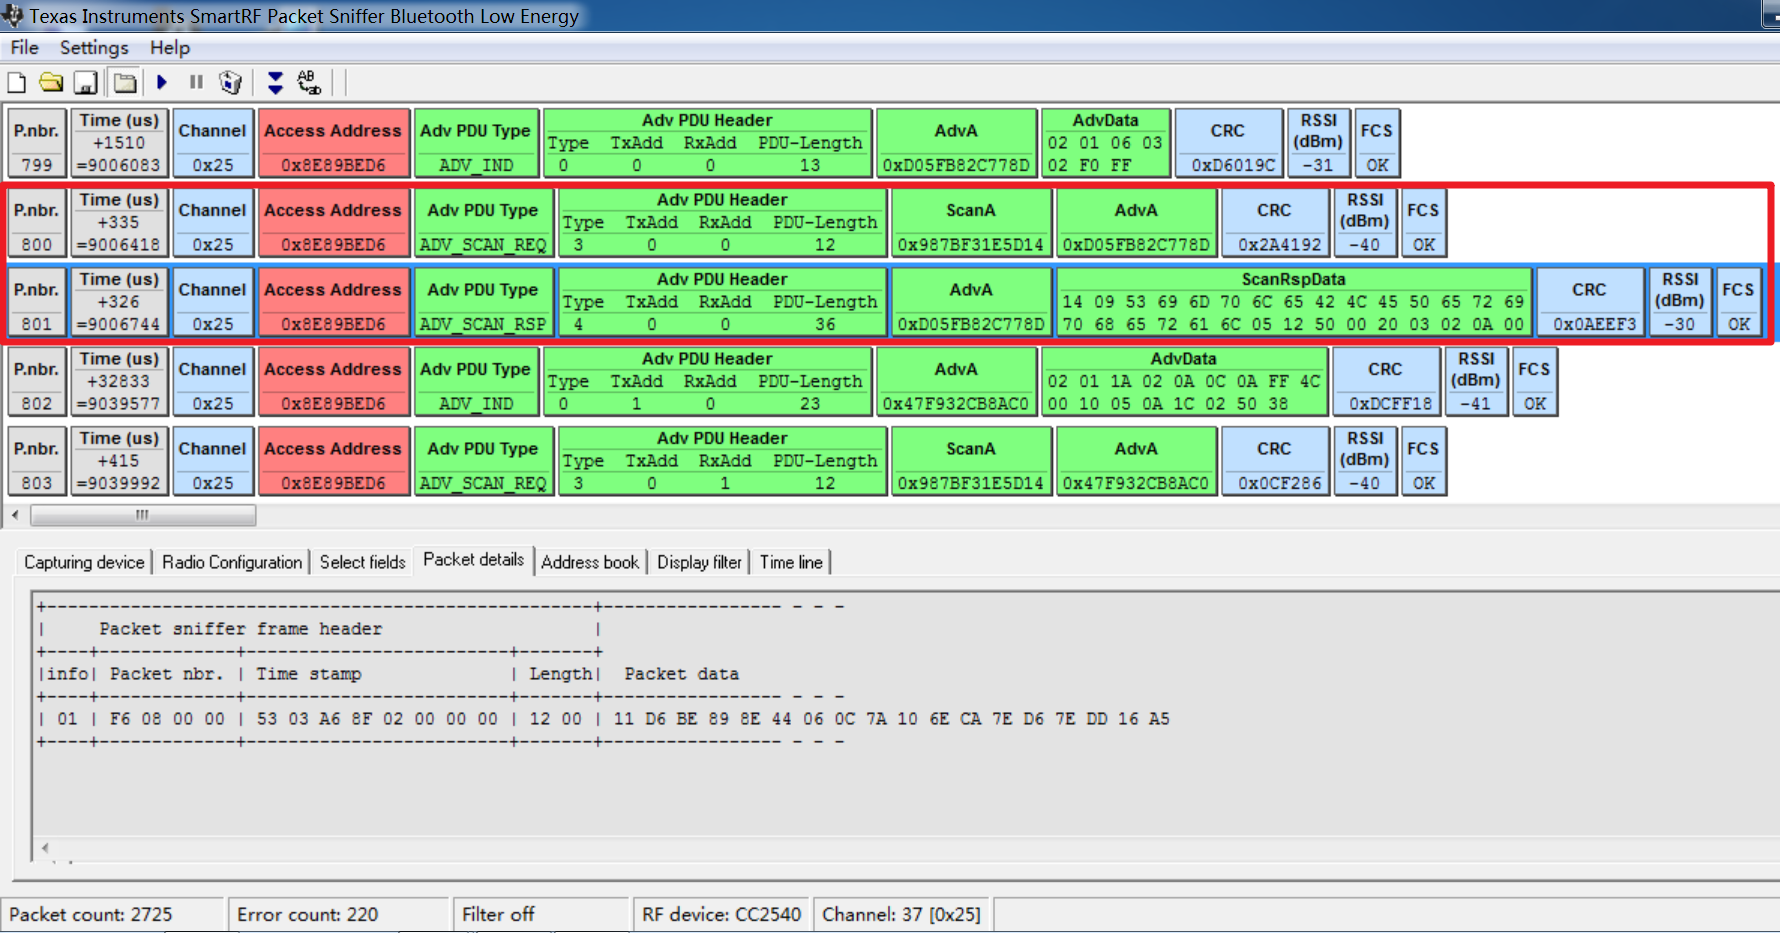Click ADV_IND type in packet 802
This screenshot has height=933, width=1780.
coord(477,403)
